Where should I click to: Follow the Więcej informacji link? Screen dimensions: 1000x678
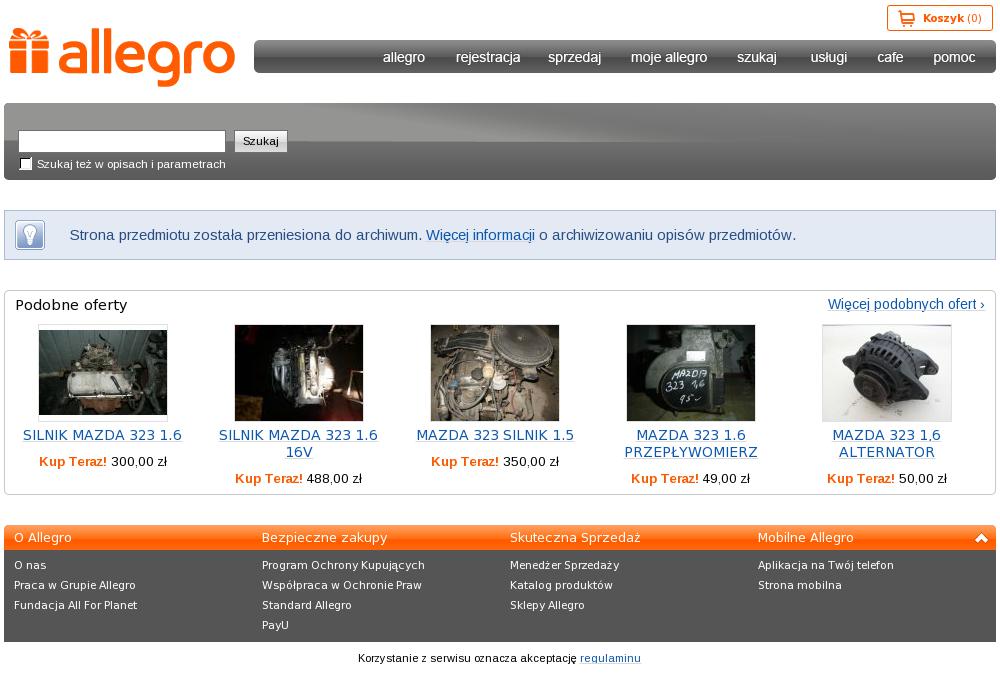click(480, 235)
